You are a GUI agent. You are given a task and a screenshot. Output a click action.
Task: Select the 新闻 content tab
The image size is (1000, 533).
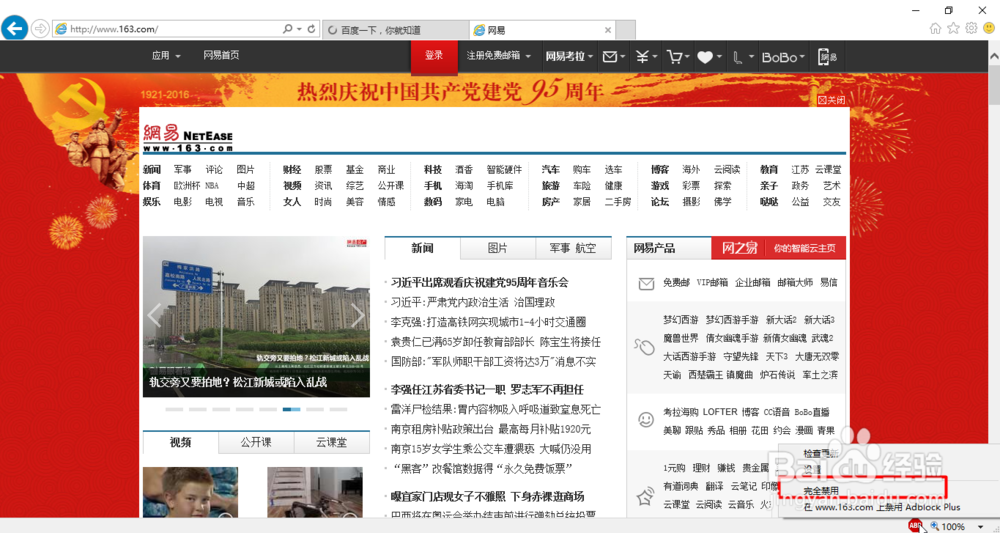pos(422,248)
